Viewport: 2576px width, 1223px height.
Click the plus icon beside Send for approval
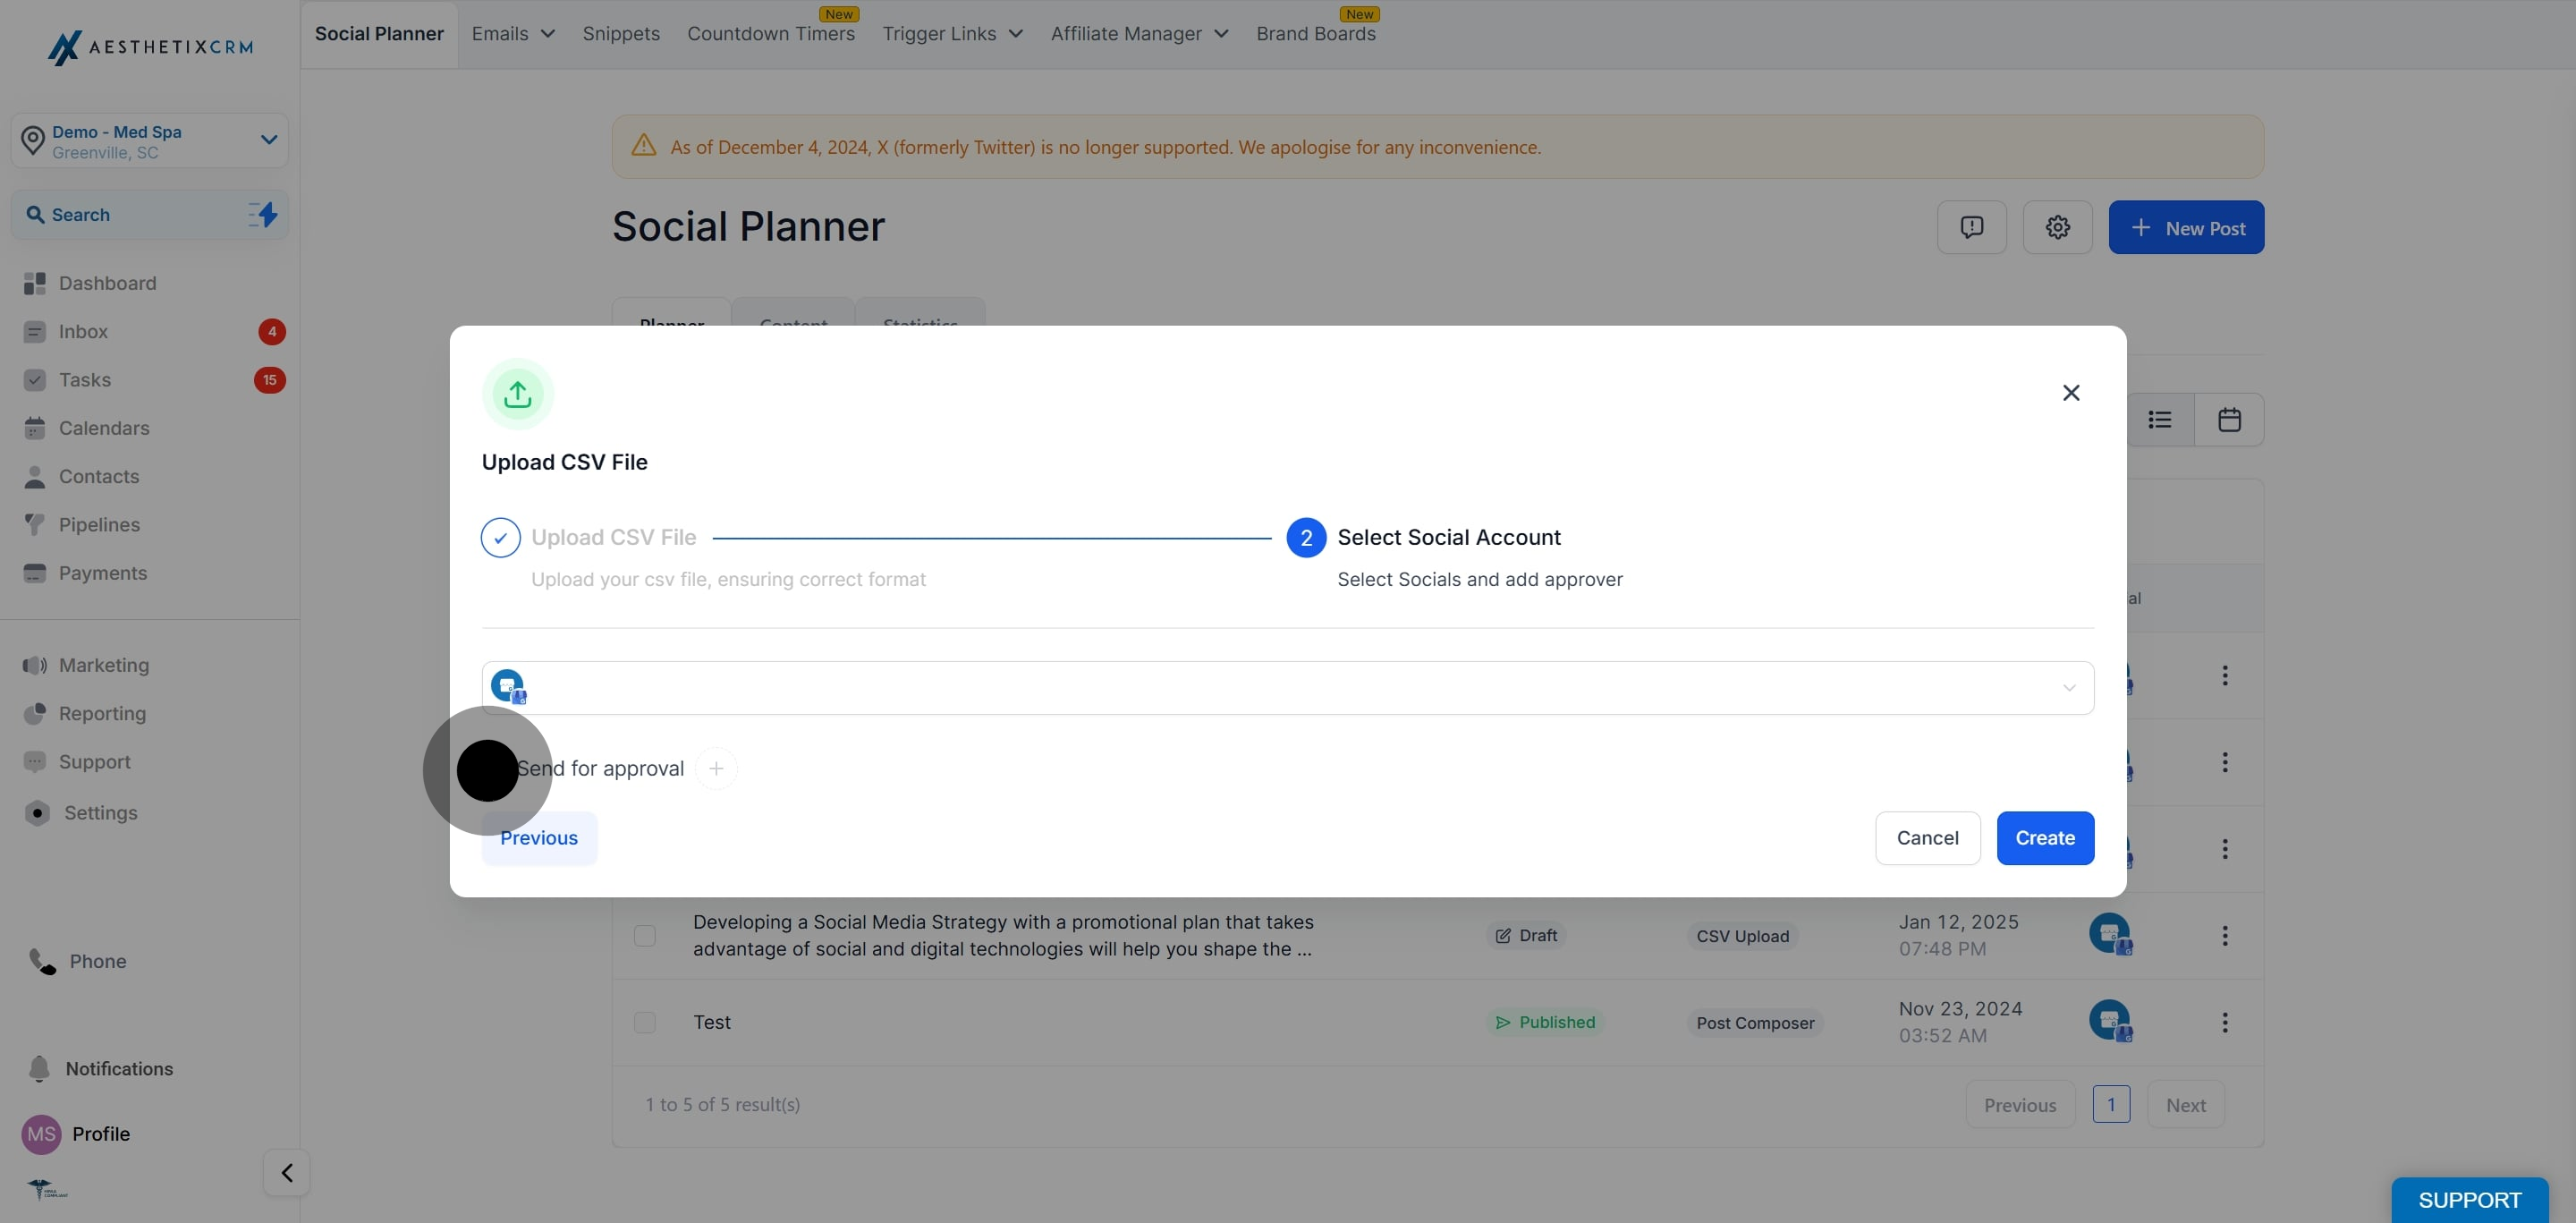click(x=716, y=768)
